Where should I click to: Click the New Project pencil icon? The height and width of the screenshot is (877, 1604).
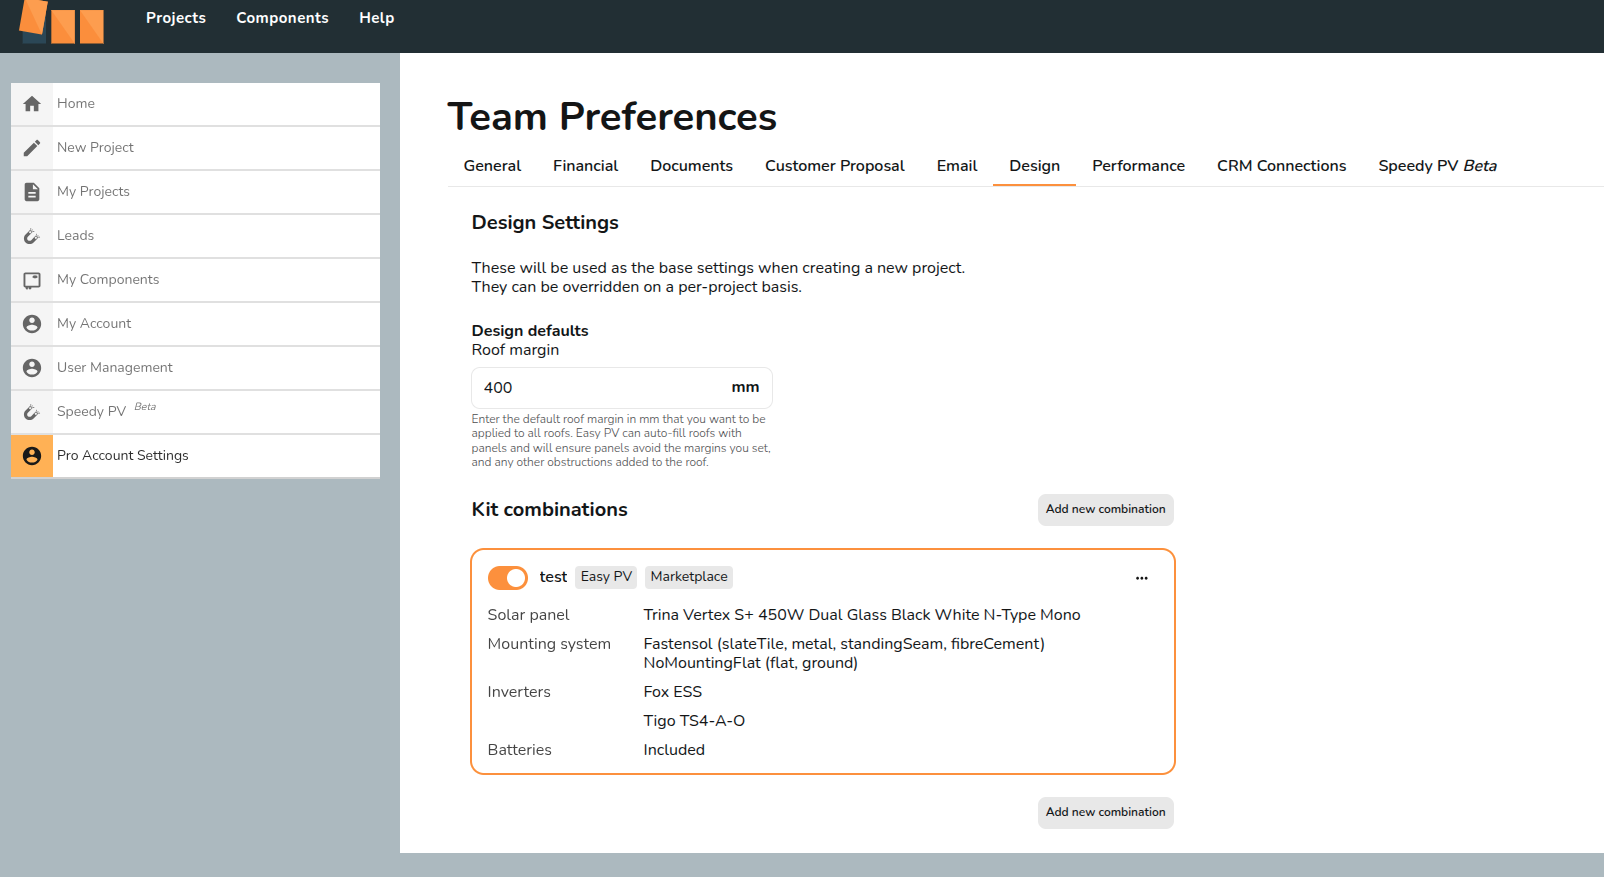tap(32, 148)
